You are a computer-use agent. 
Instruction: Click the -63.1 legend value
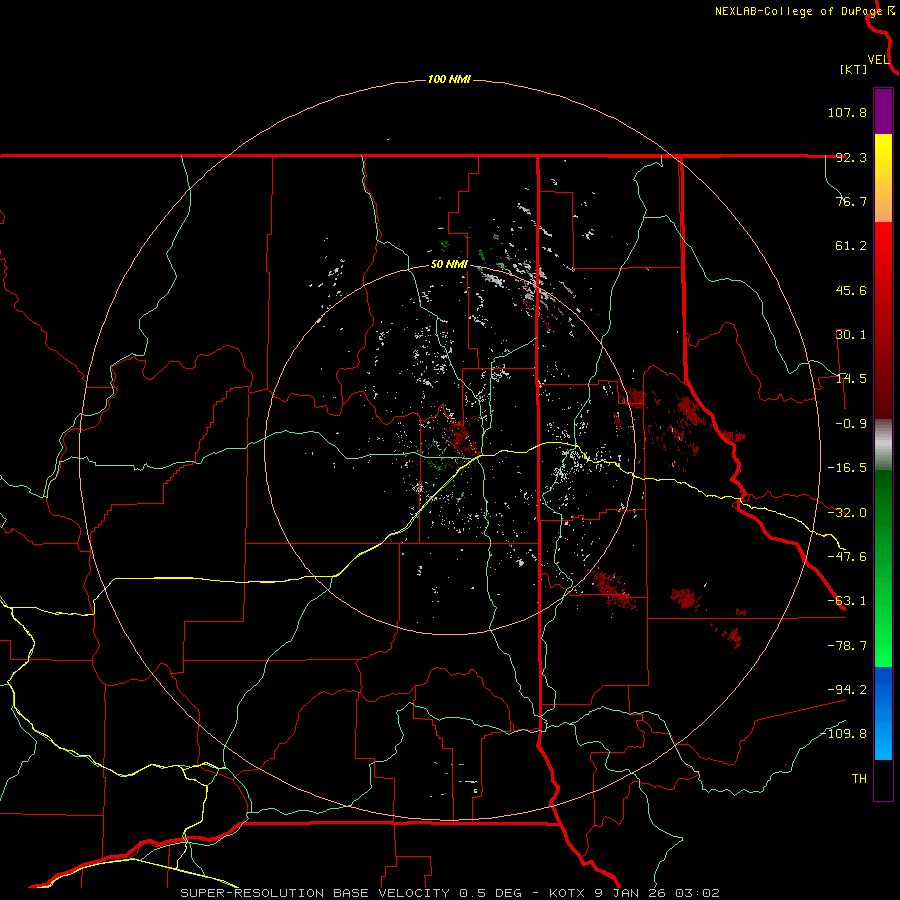[x=847, y=601]
